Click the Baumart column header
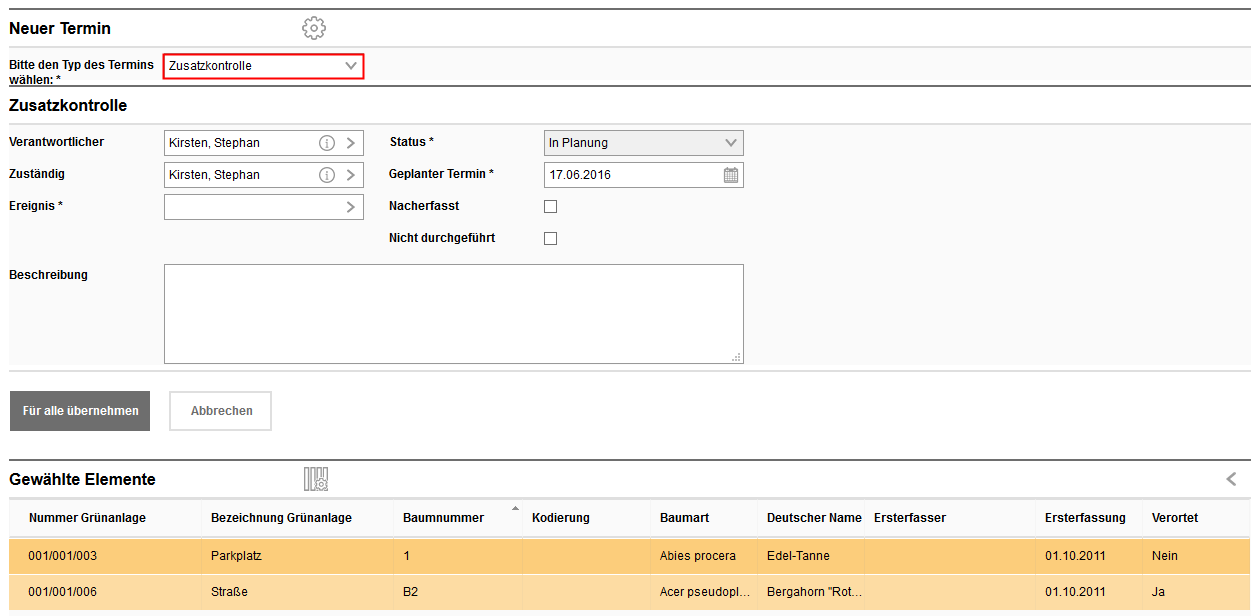 (683, 518)
